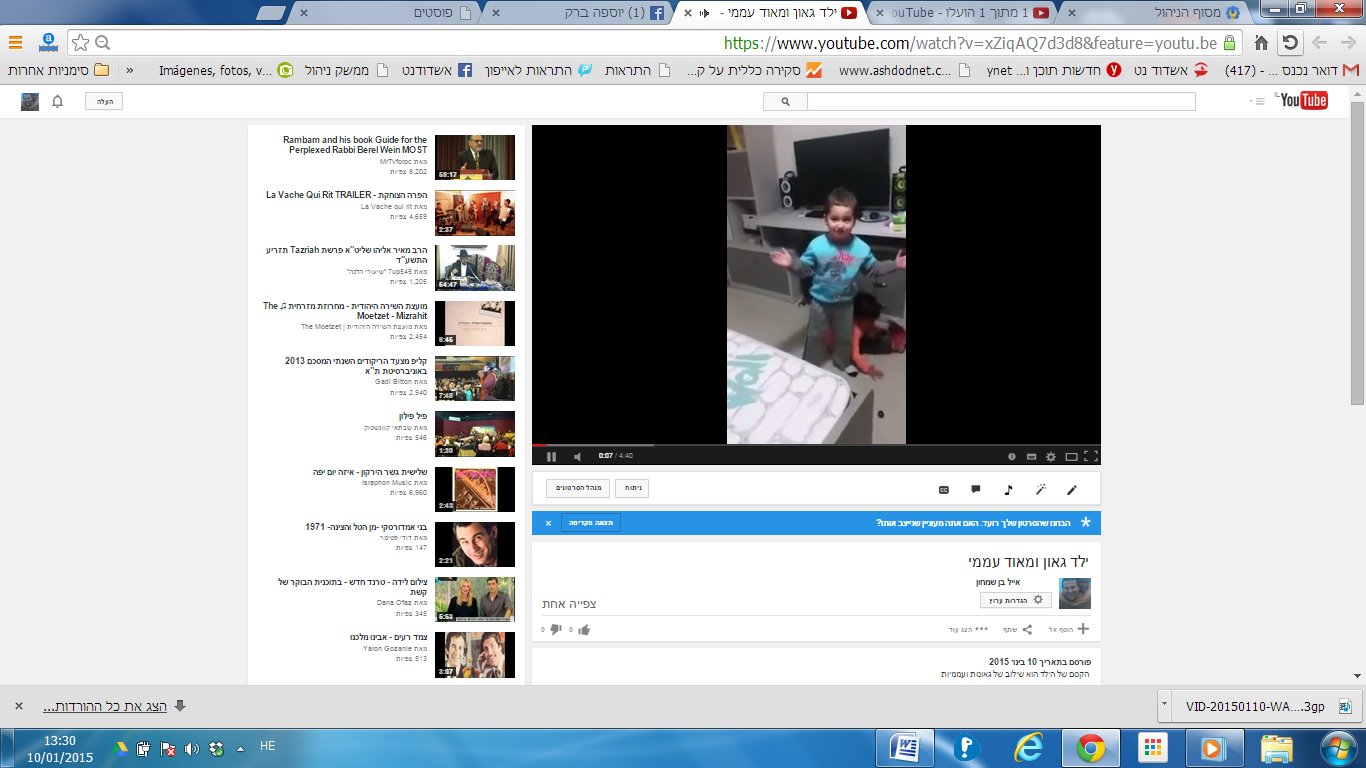Viewport: 1366px width, 768px height.
Task: Expand the 'הוסף אל' add-to menu
Action: [1069, 630]
